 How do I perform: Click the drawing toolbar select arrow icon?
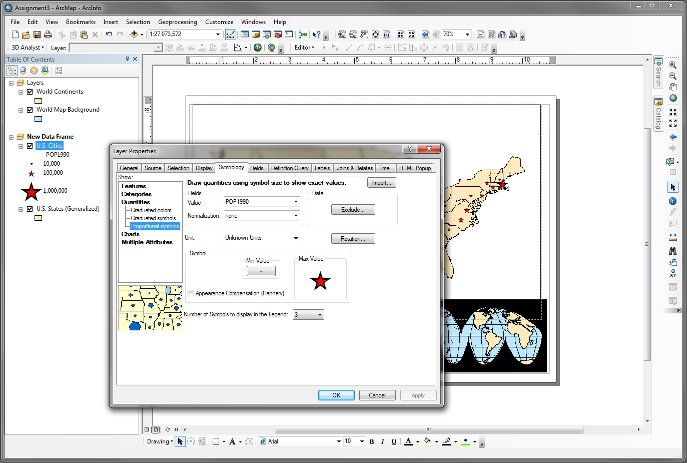click(x=180, y=442)
